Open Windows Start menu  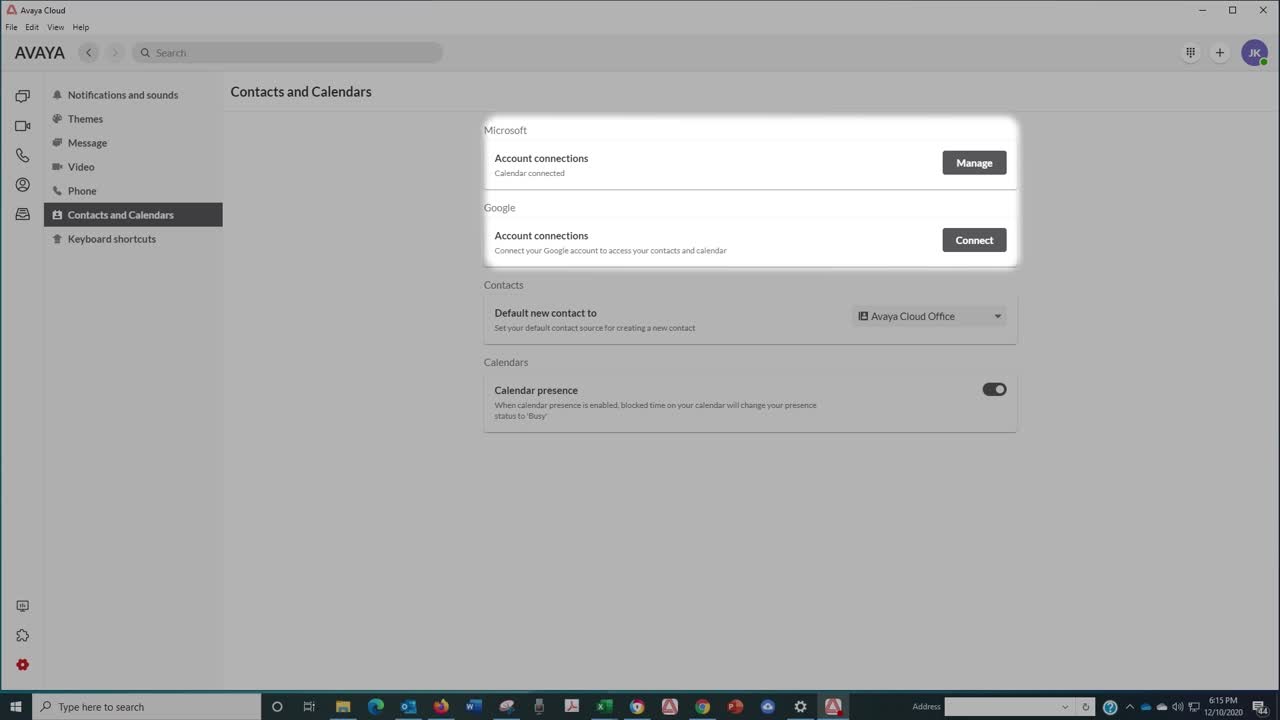point(16,707)
